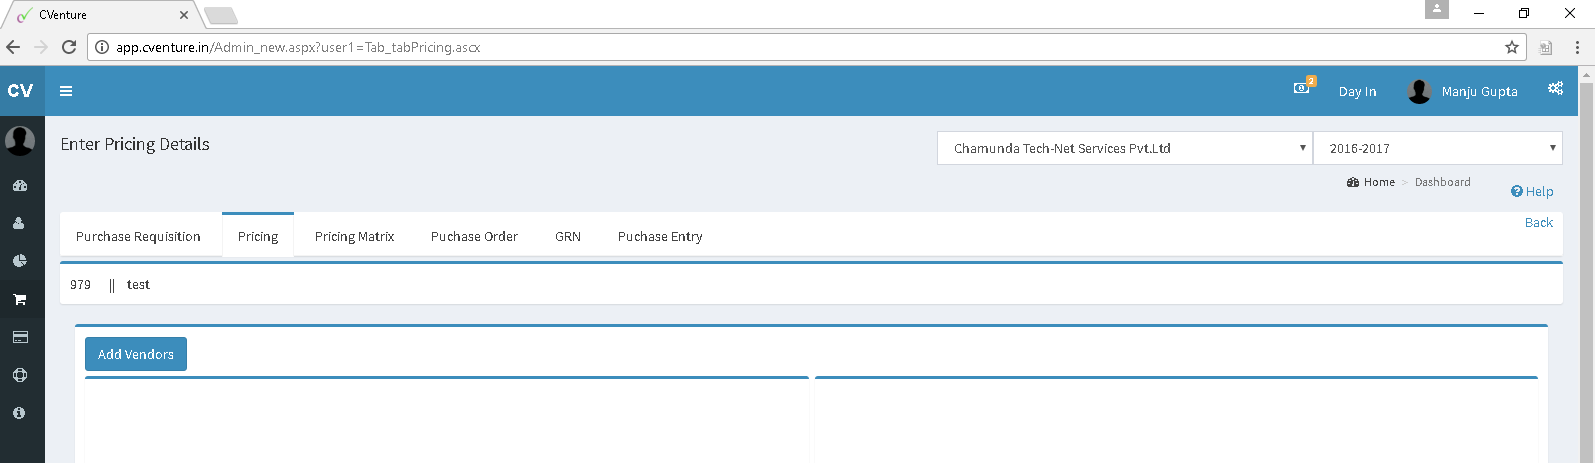The image size is (1595, 463).
Task: Click the Back link
Action: pos(1539,222)
